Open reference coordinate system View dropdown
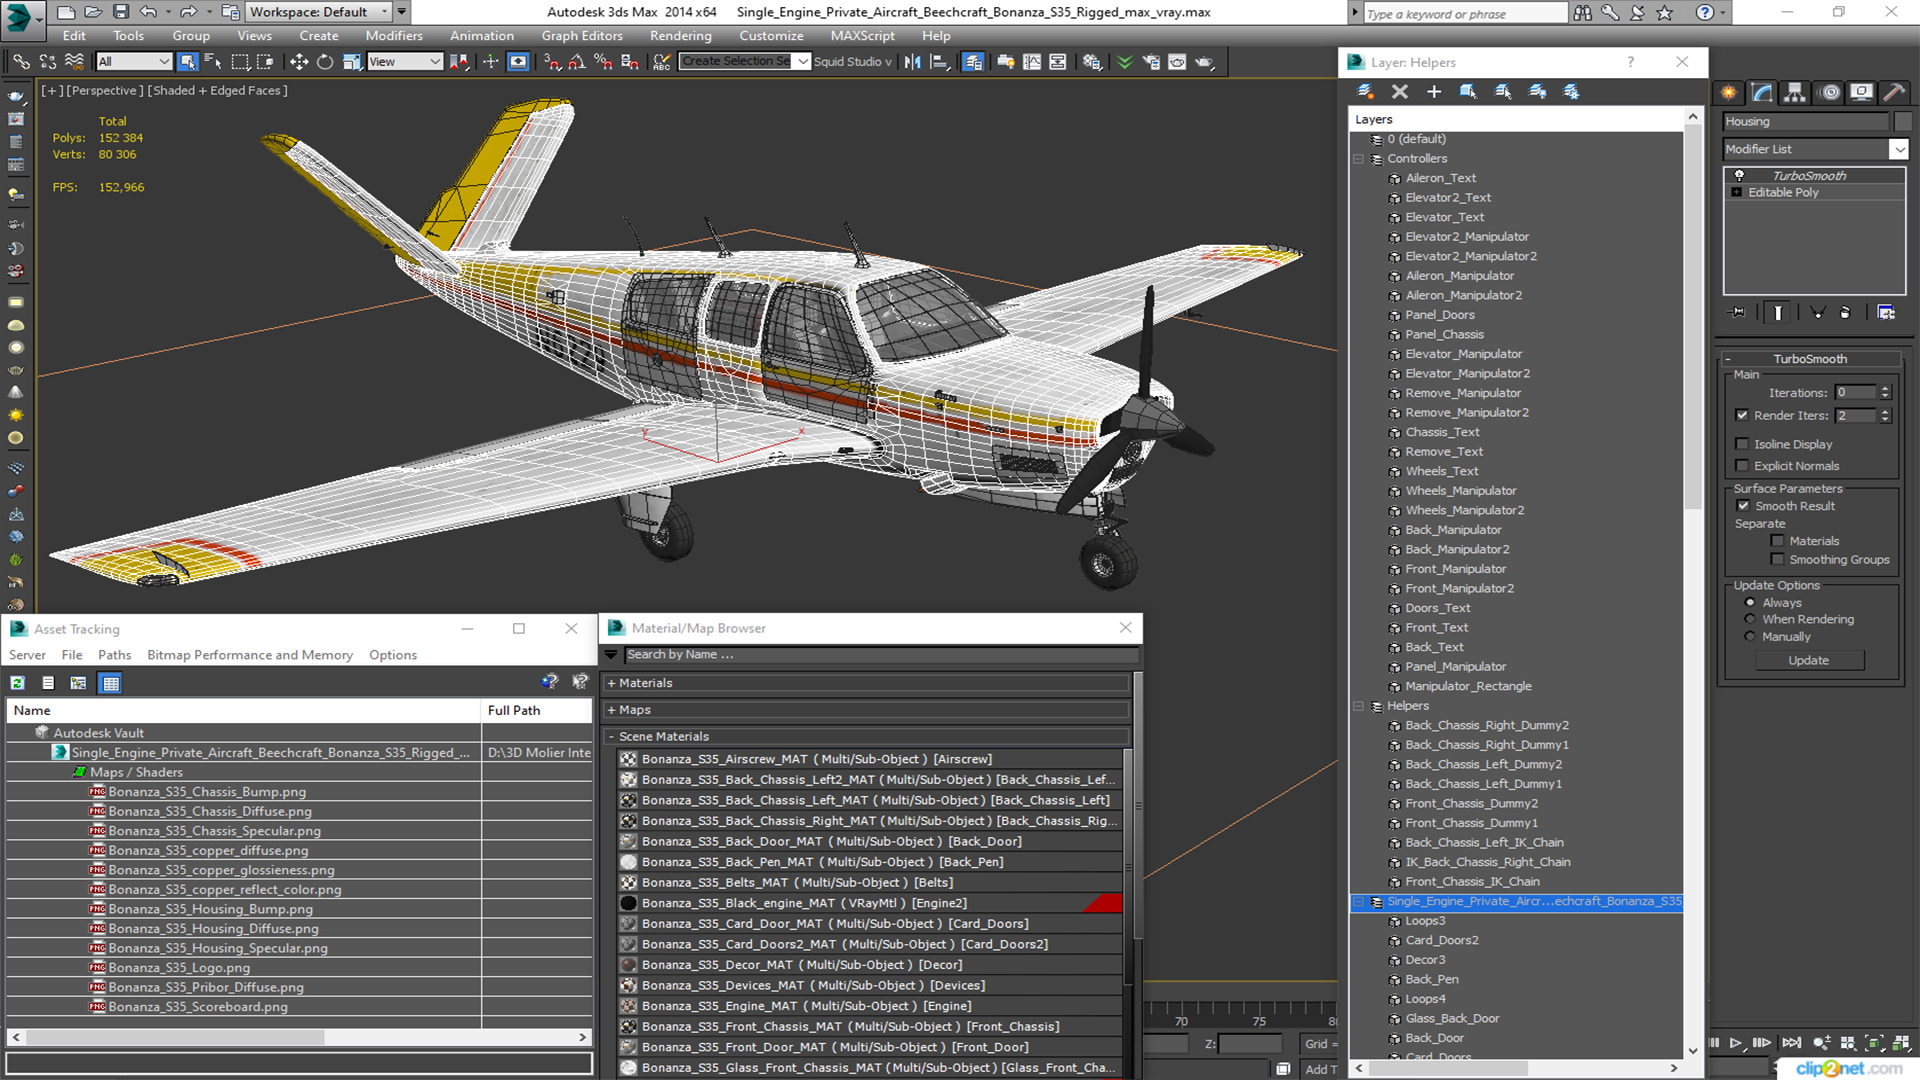1920x1080 pixels. click(405, 62)
